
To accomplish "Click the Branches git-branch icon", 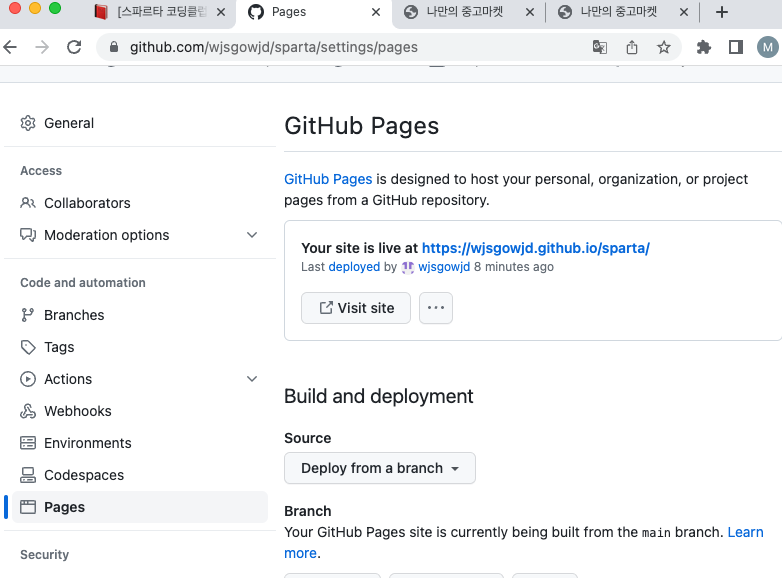I will tap(28, 315).
